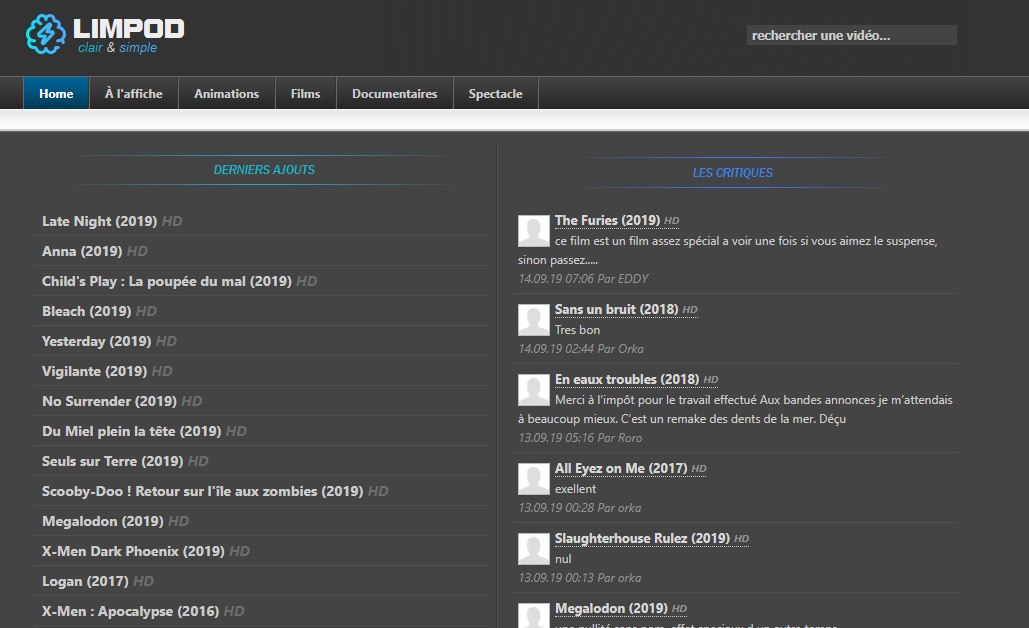Screen dimensions: 1029x628
Task: Go to the Animations section
Action: [226, 93]
